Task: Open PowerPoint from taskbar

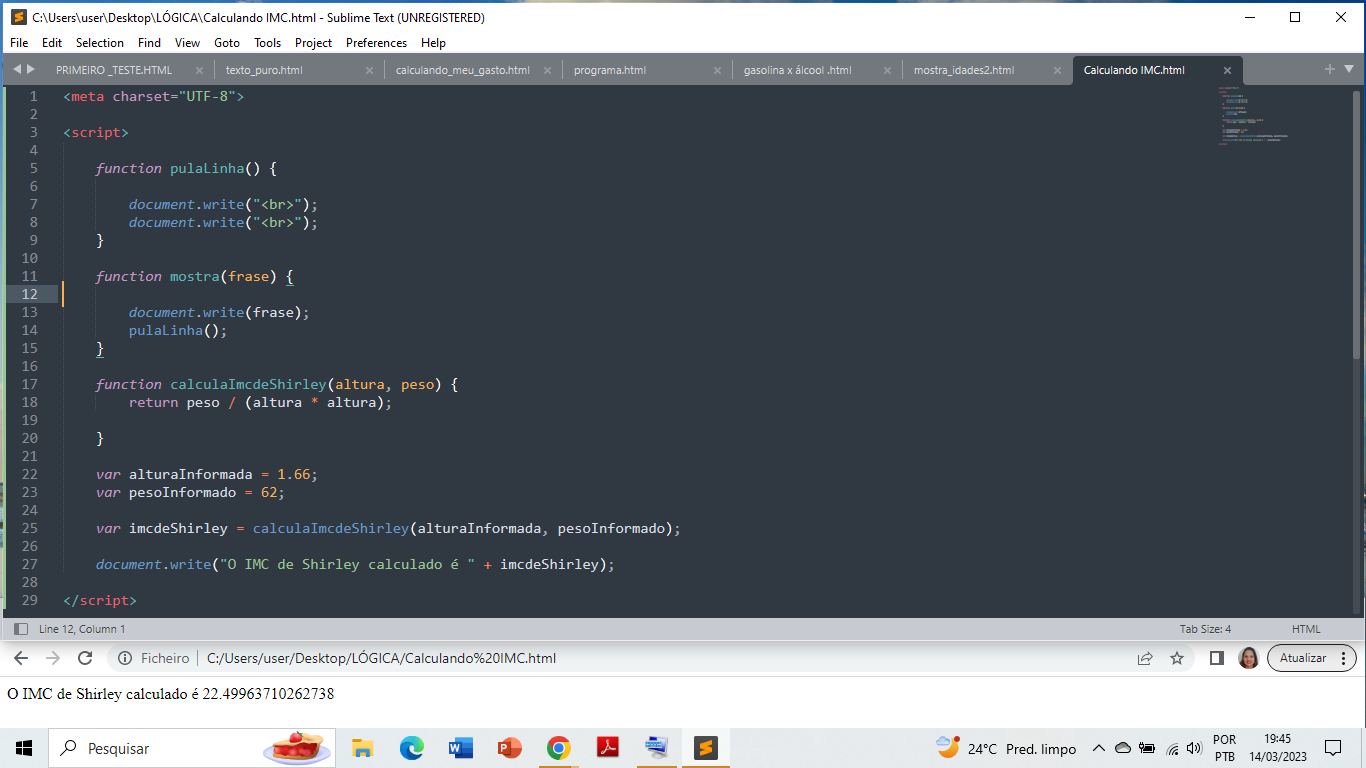Action: [x=509, y=748]
